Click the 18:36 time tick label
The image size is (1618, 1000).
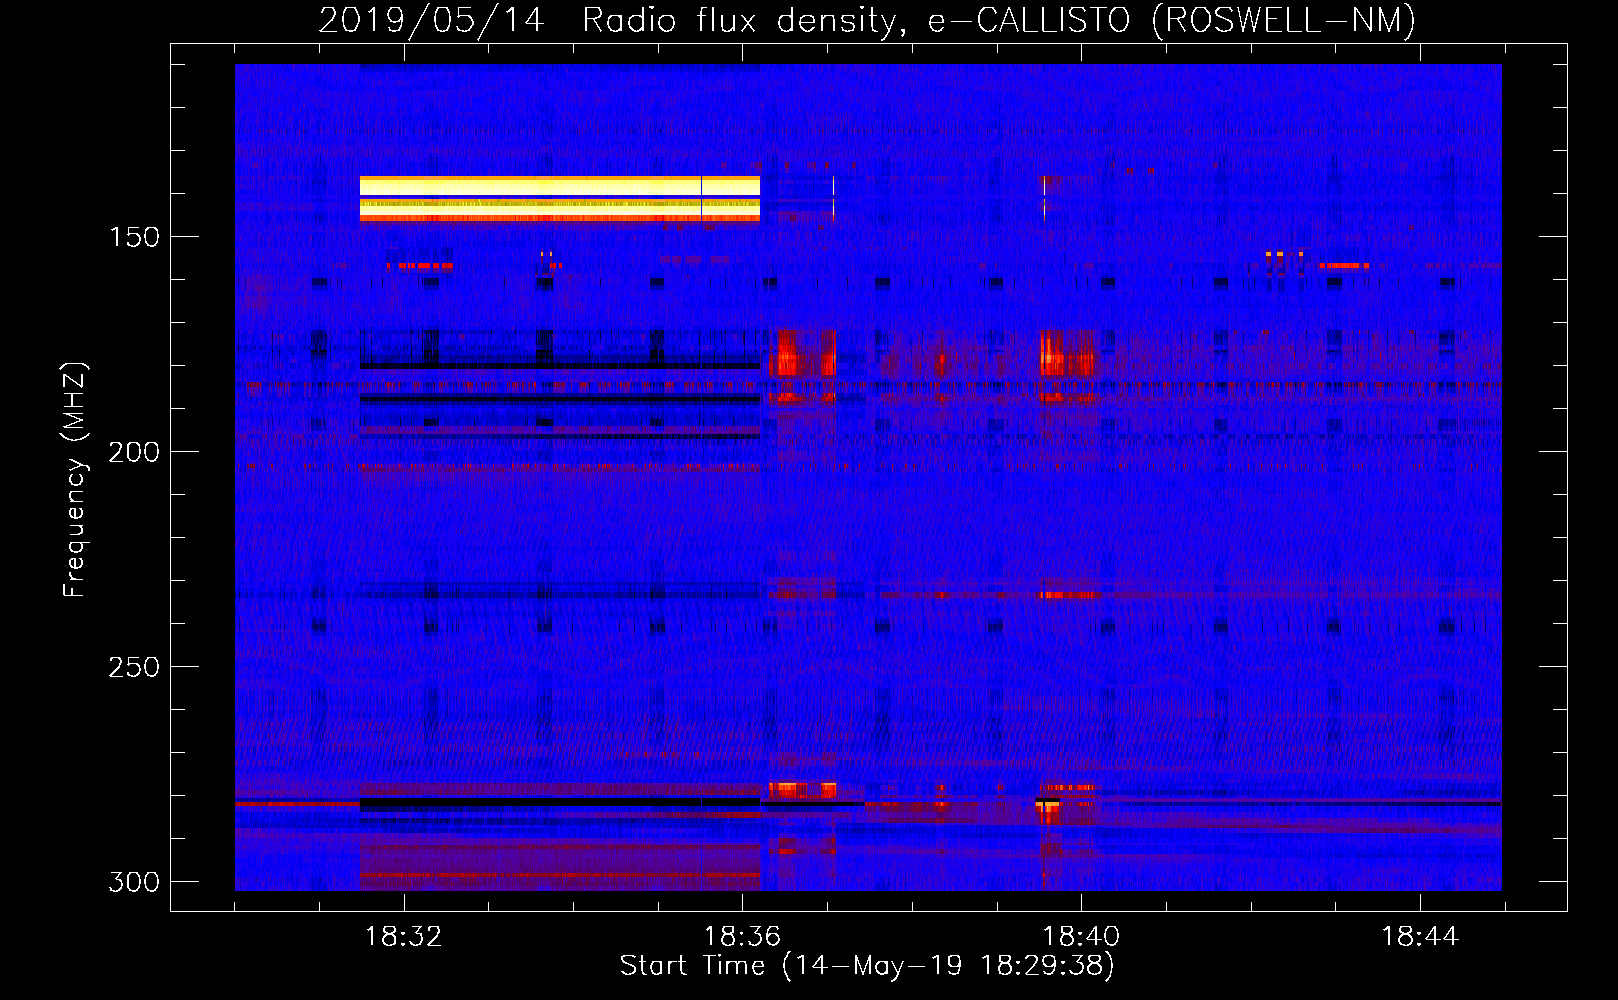[x=742, y=937]
